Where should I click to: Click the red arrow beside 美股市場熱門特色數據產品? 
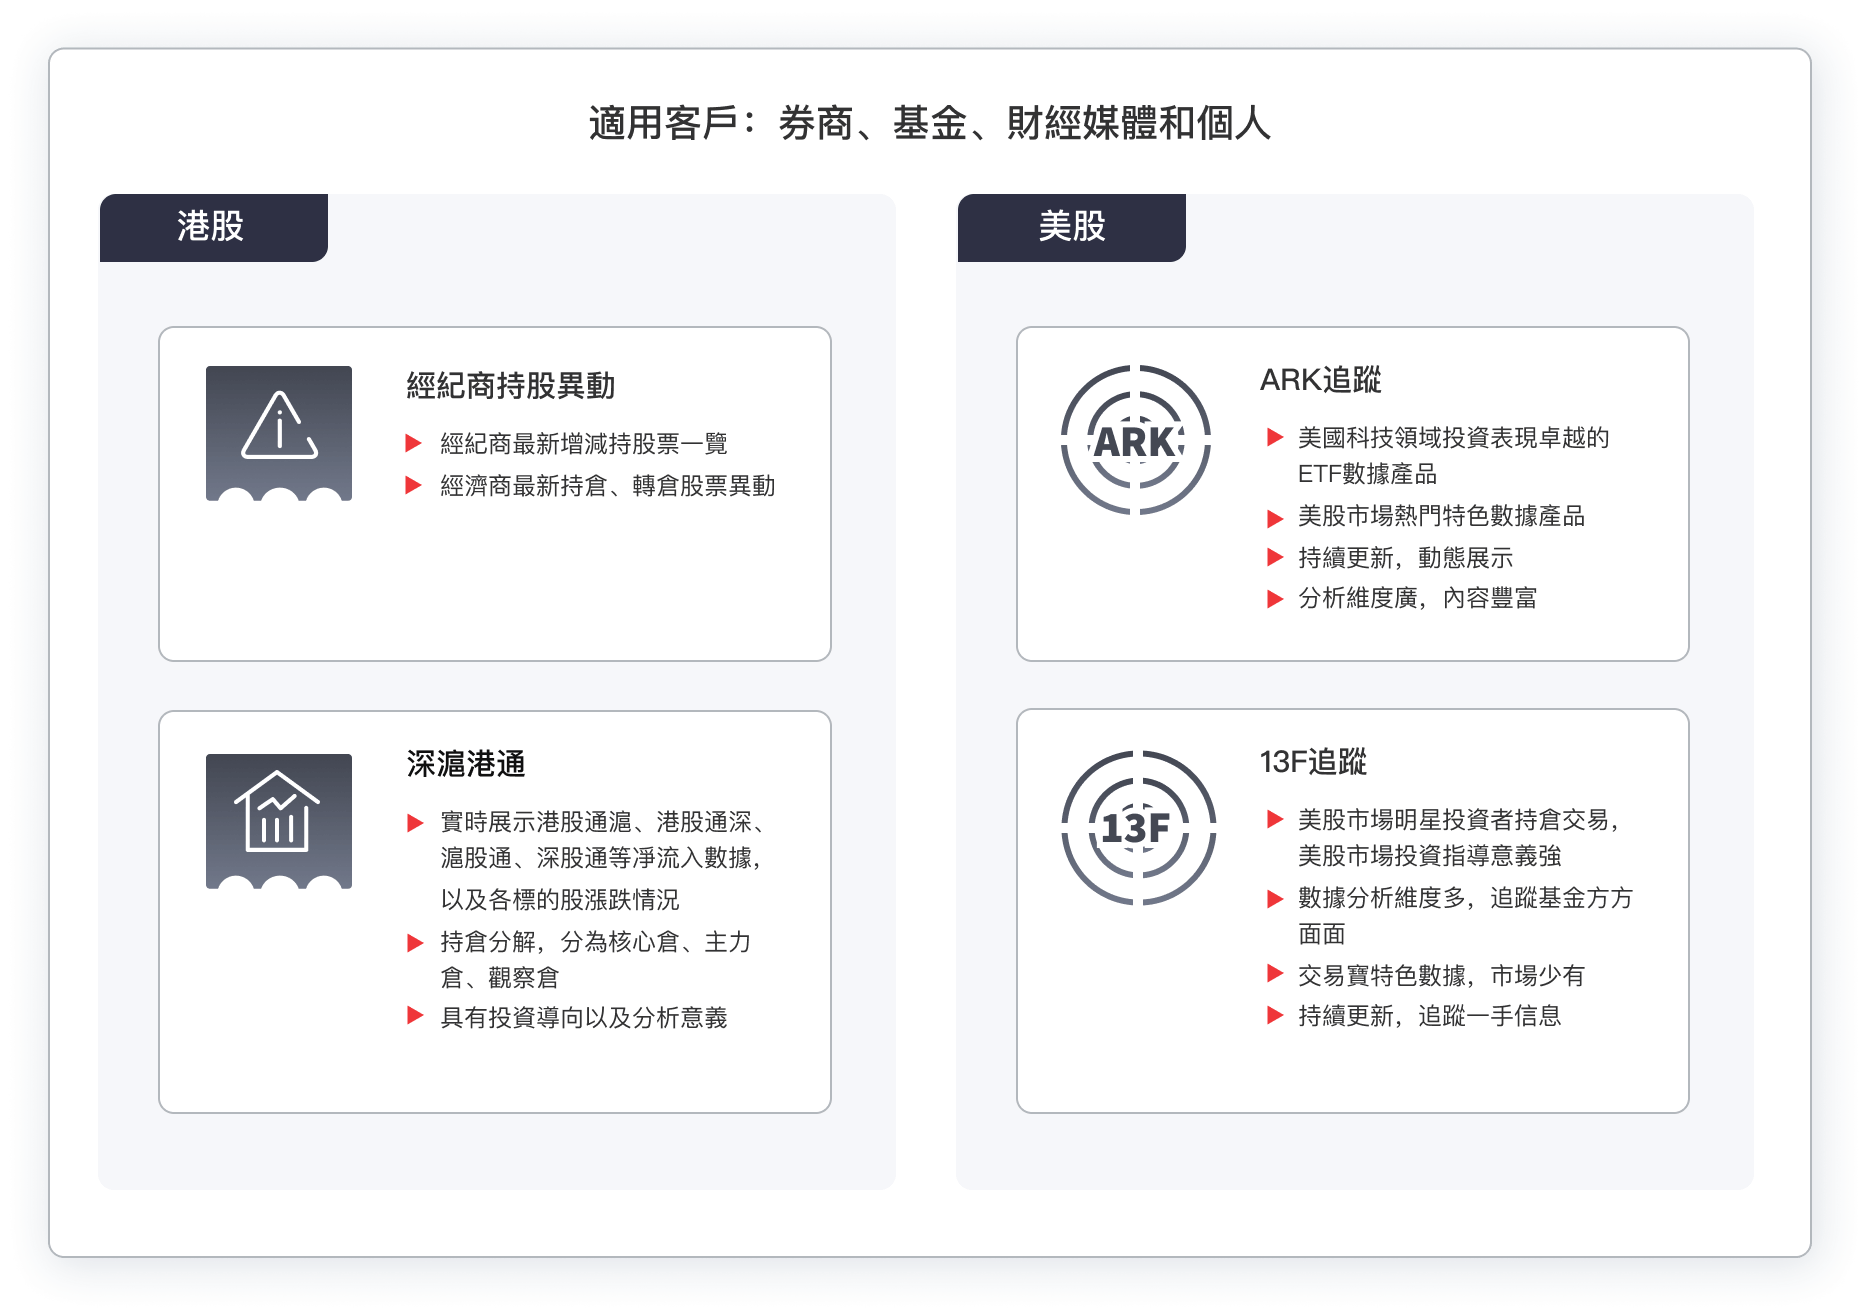[x=1273, y=518]
